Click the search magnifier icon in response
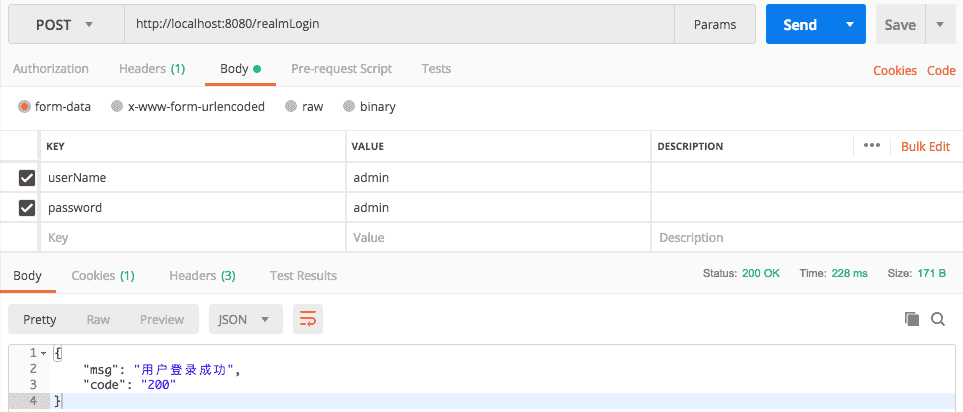963x412 pixels. [938, 319]
